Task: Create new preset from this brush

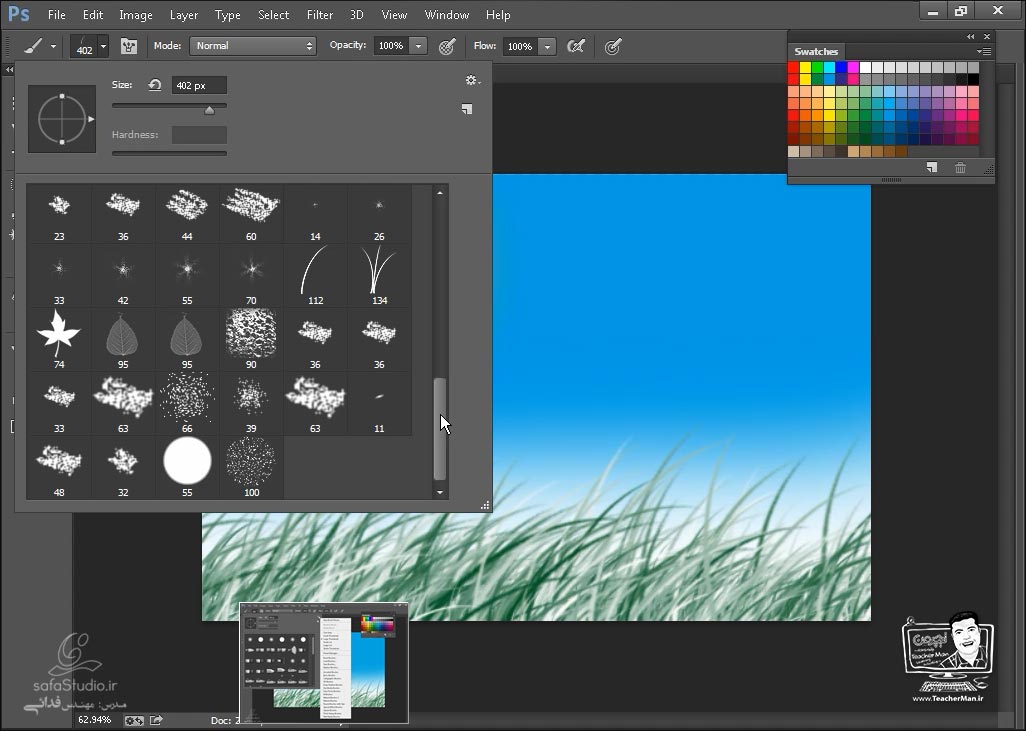Action: pyautogui.click(x=467, y=109)
